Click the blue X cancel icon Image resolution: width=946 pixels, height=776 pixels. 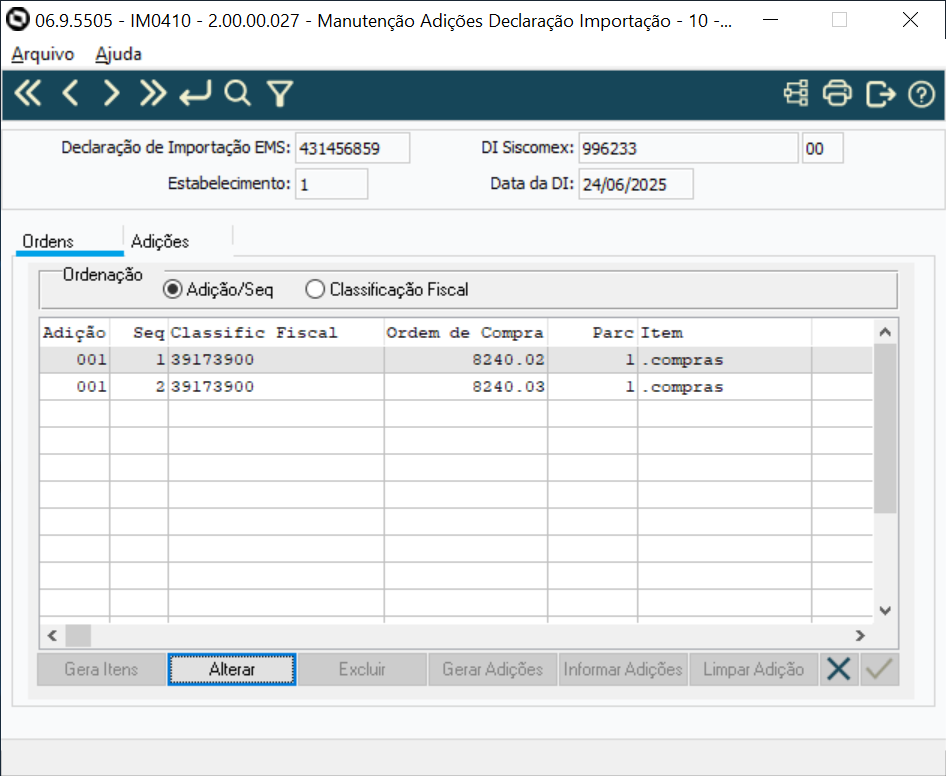coord(839,669)
